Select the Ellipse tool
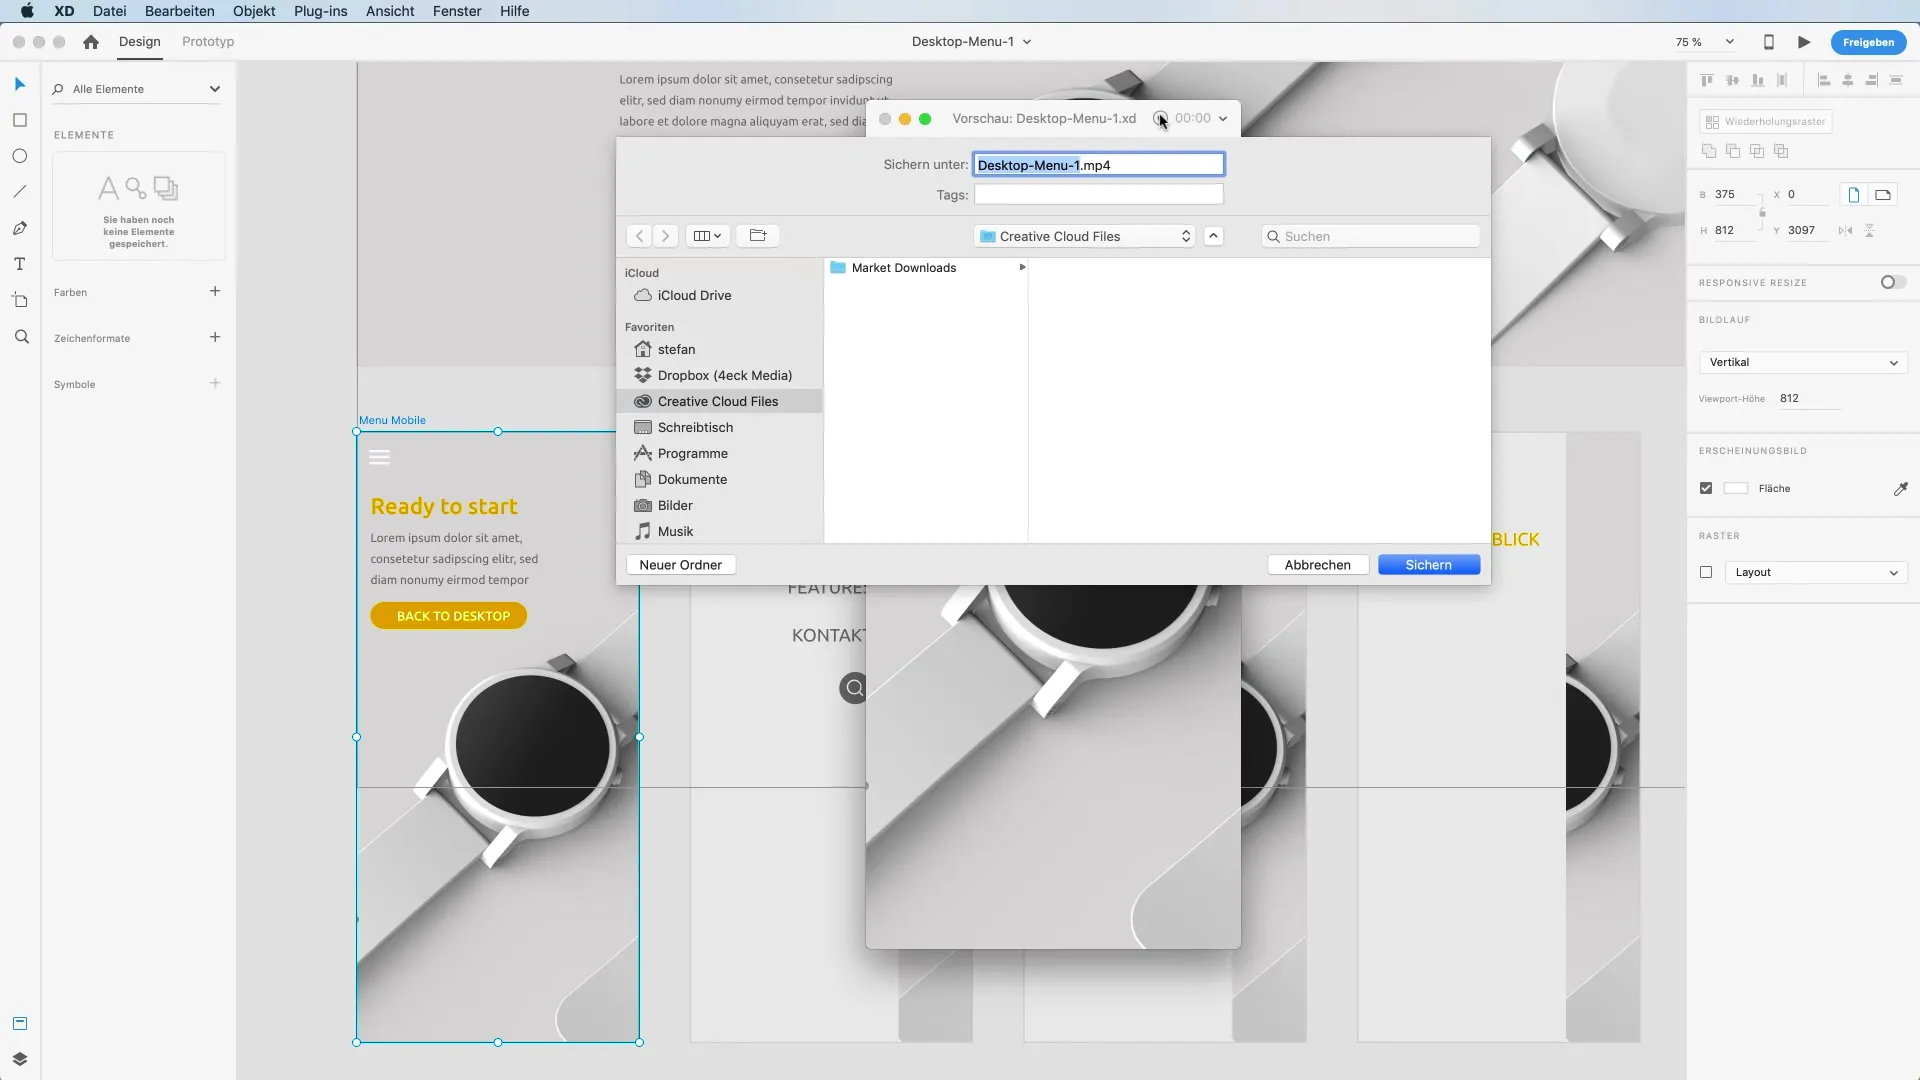Image resolution: width=1920 pixels, height=1080 pixels. 19,156
